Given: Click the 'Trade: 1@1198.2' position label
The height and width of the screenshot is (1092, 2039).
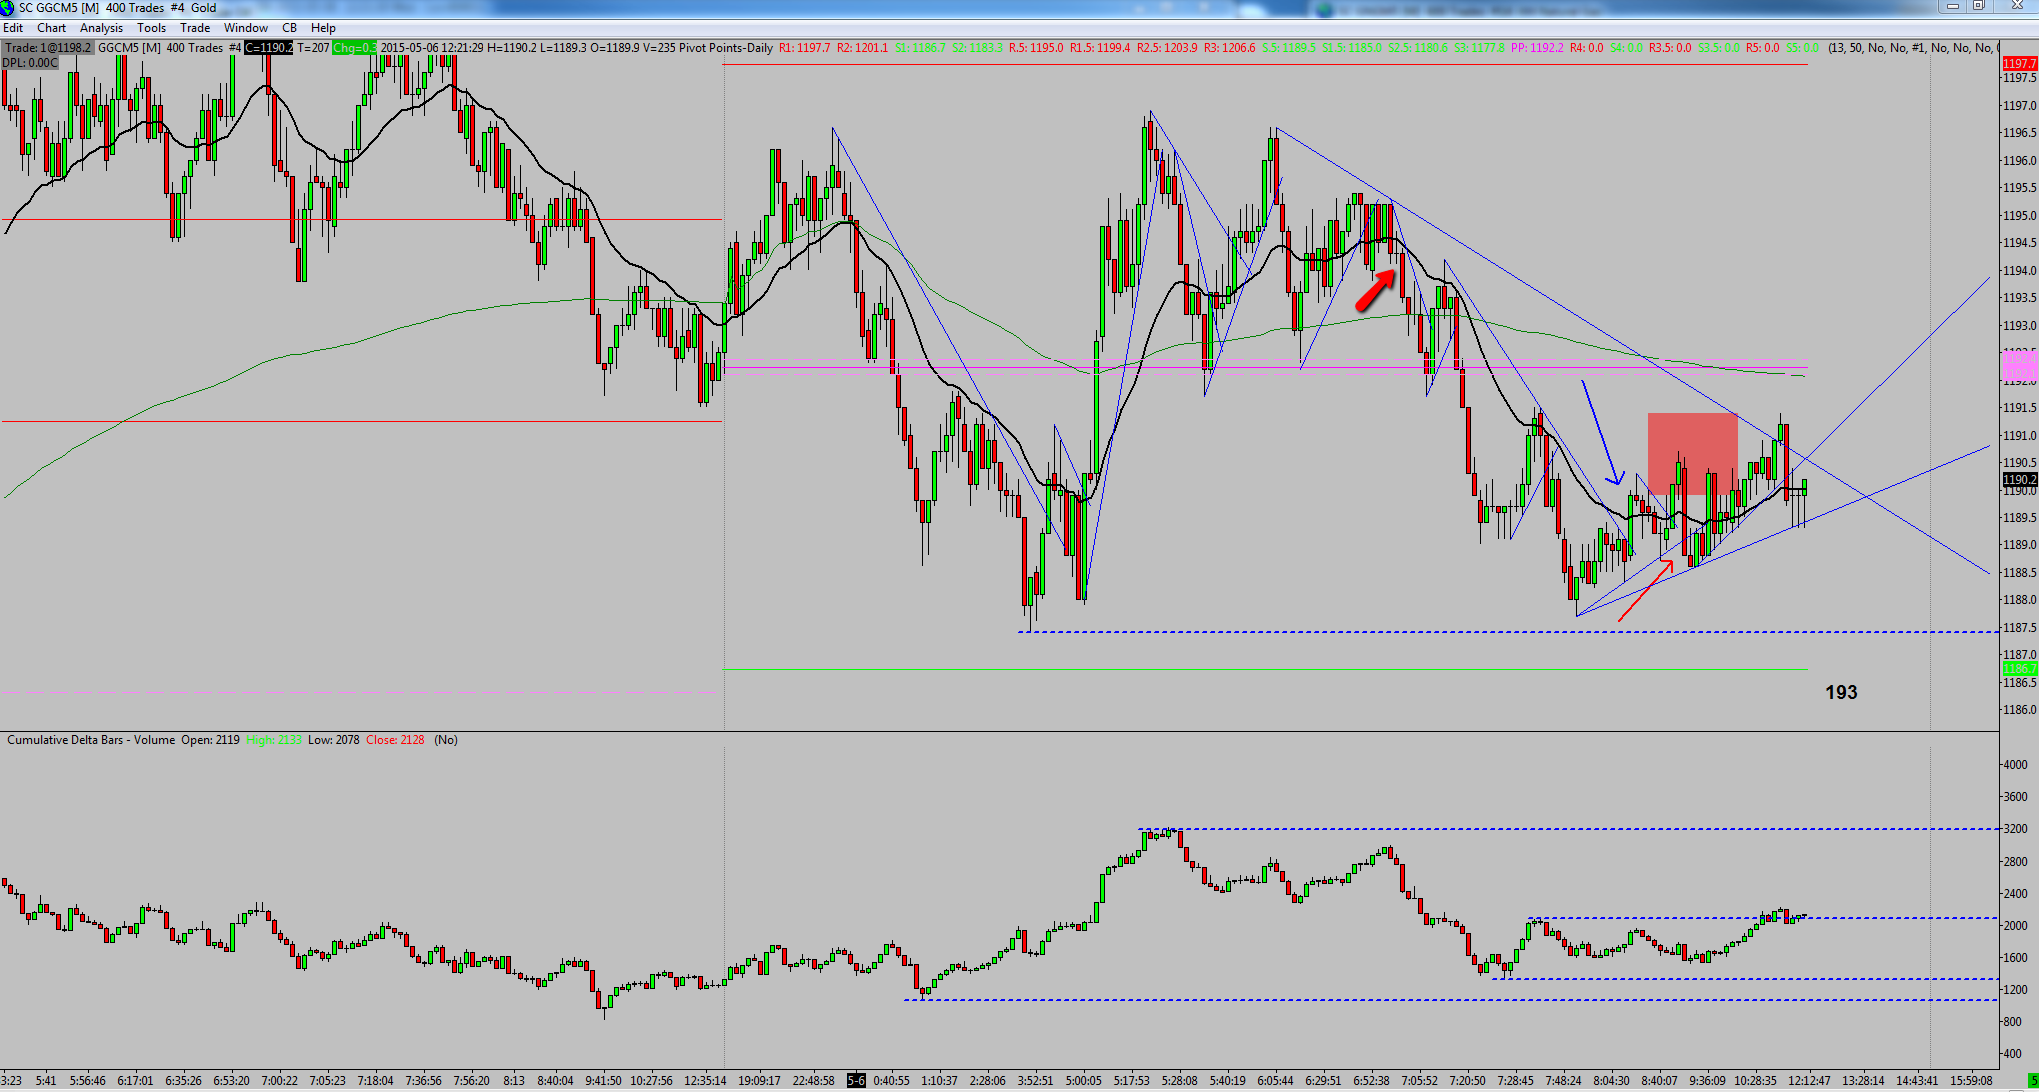Looking at the screenshot, I should coord(48,48).
